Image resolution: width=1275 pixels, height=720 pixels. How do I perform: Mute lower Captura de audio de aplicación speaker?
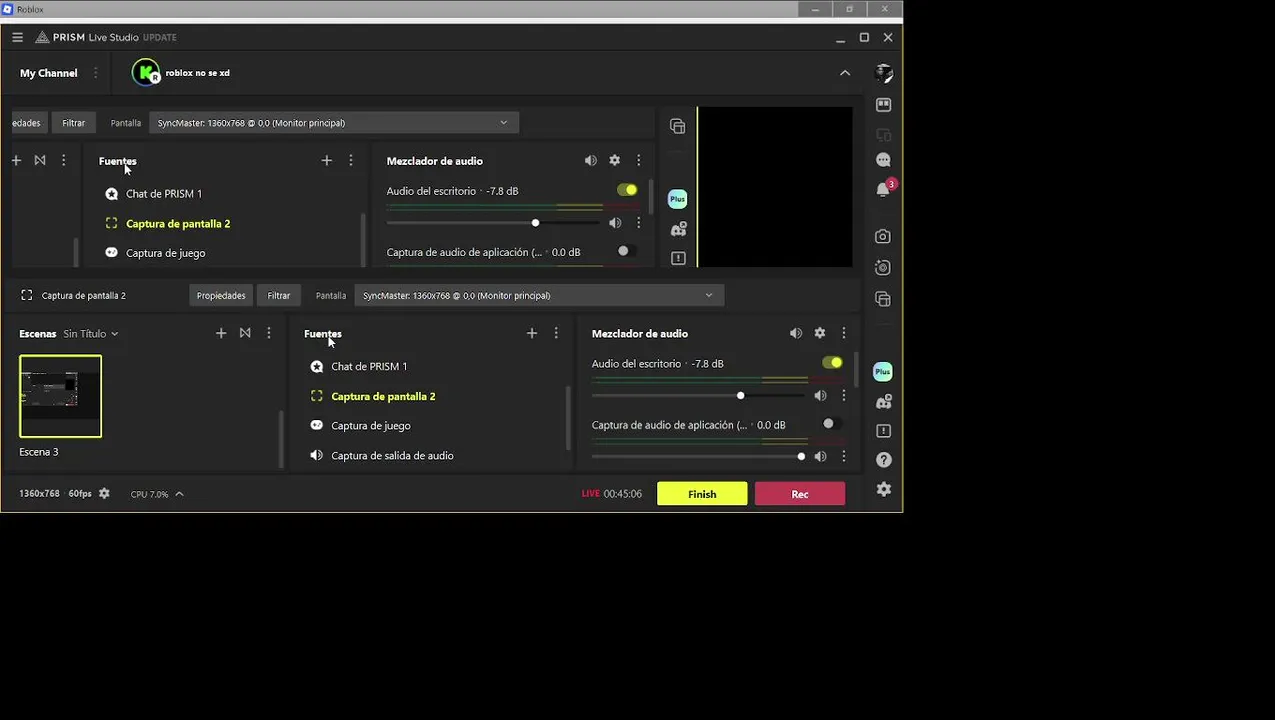coord(820,457)
